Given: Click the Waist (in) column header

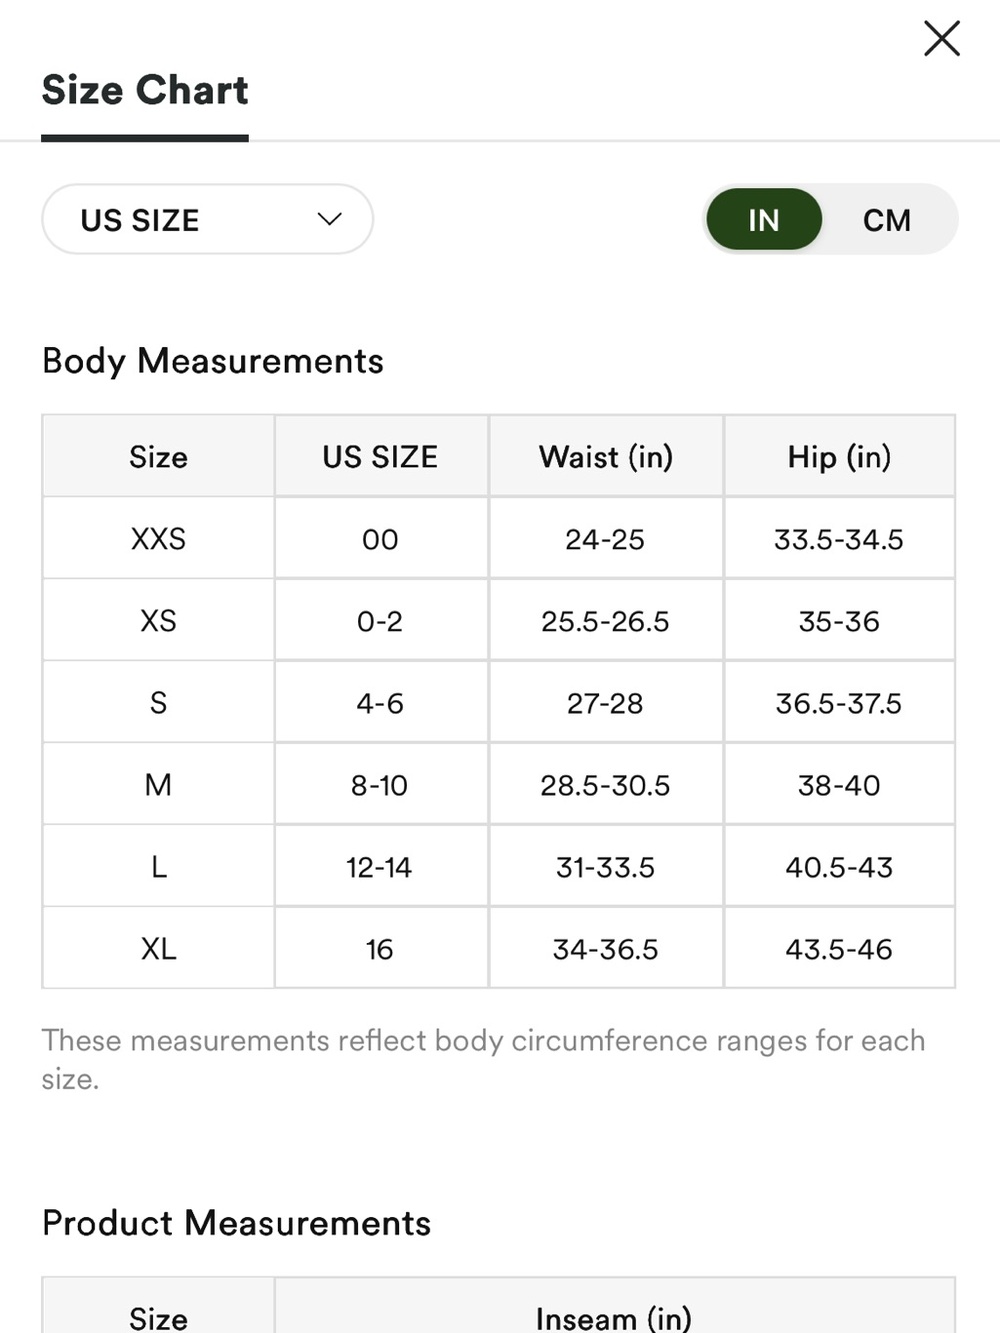Looking at the screenshot, I should (606, 457).
